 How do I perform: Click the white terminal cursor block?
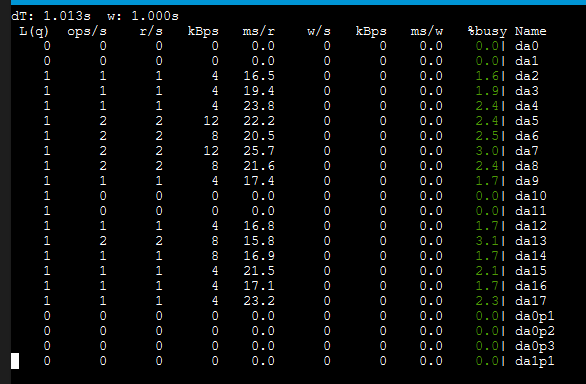[x=15, y=361]
